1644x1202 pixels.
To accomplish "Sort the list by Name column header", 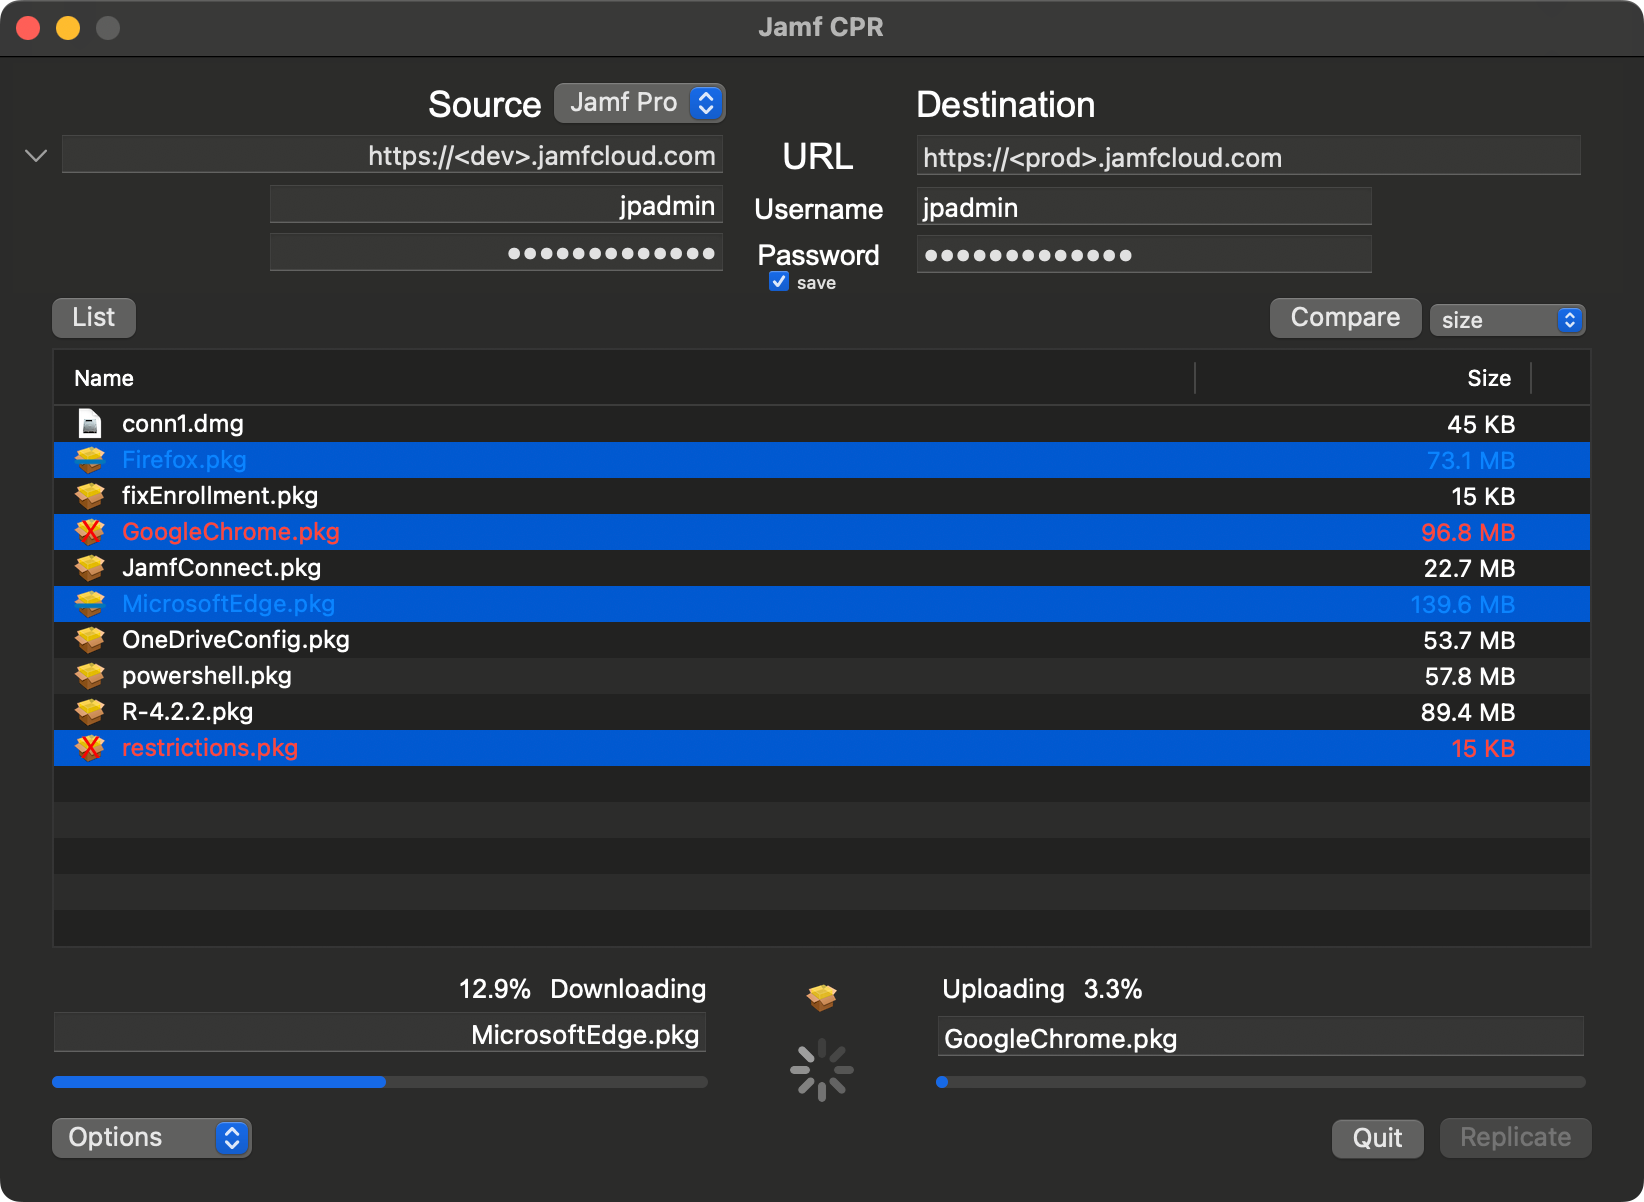I will pos(104,378).
